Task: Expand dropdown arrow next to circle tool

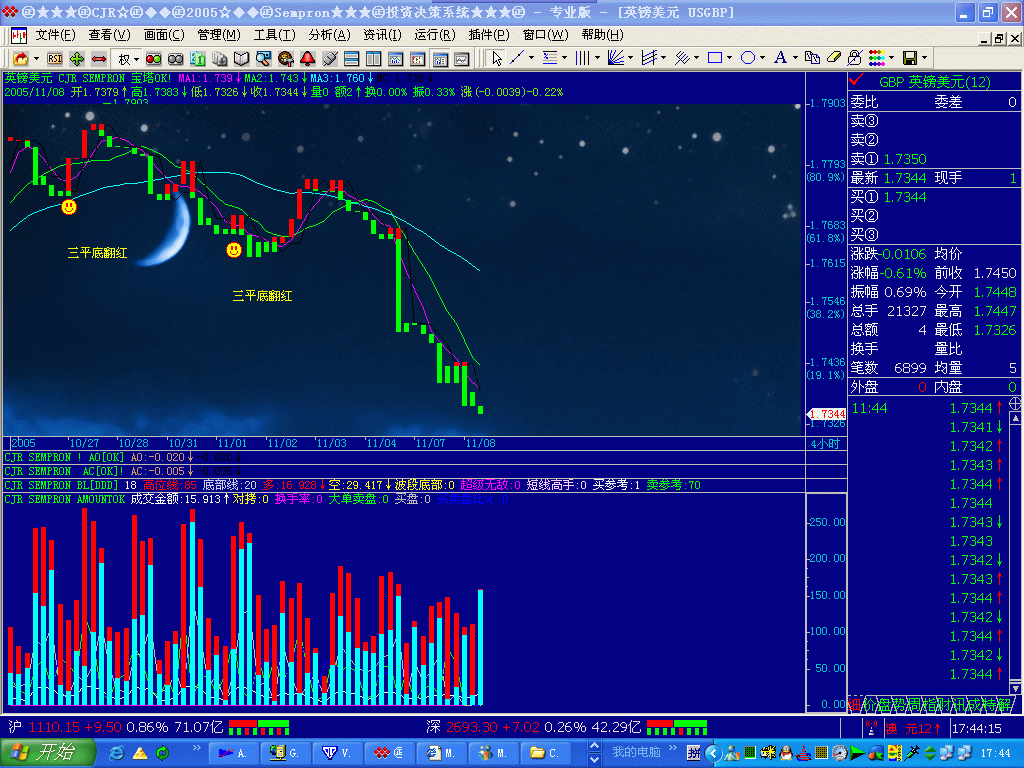Action: point(762,58)
